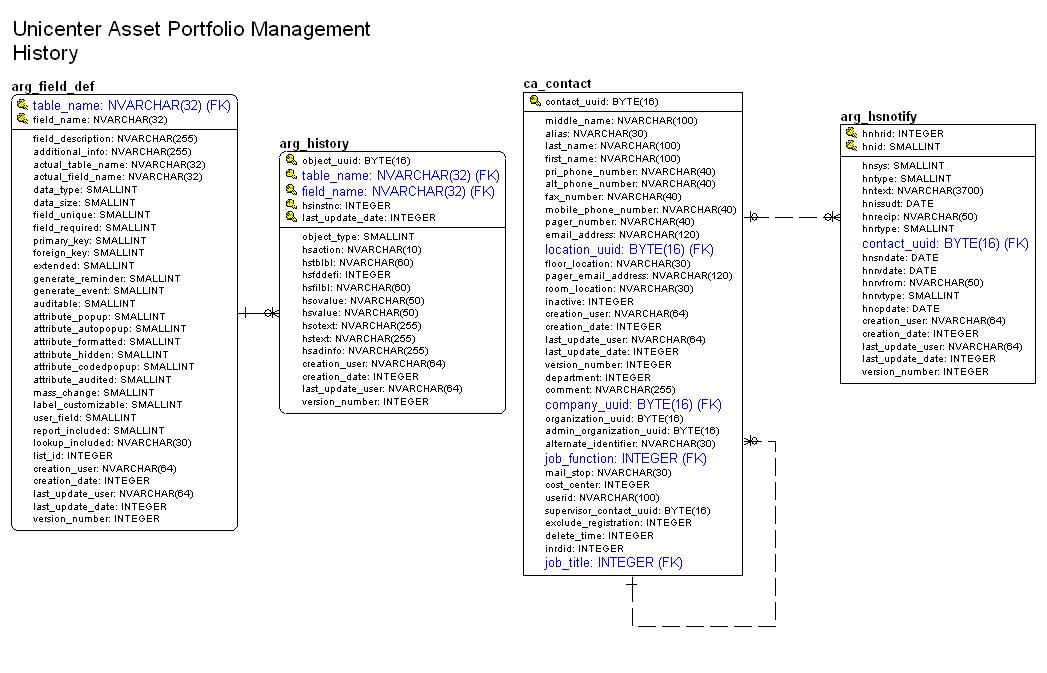Select hsadinfo: NVARCHAR(255) row
1047x673 pixels.
coord(365,351)
